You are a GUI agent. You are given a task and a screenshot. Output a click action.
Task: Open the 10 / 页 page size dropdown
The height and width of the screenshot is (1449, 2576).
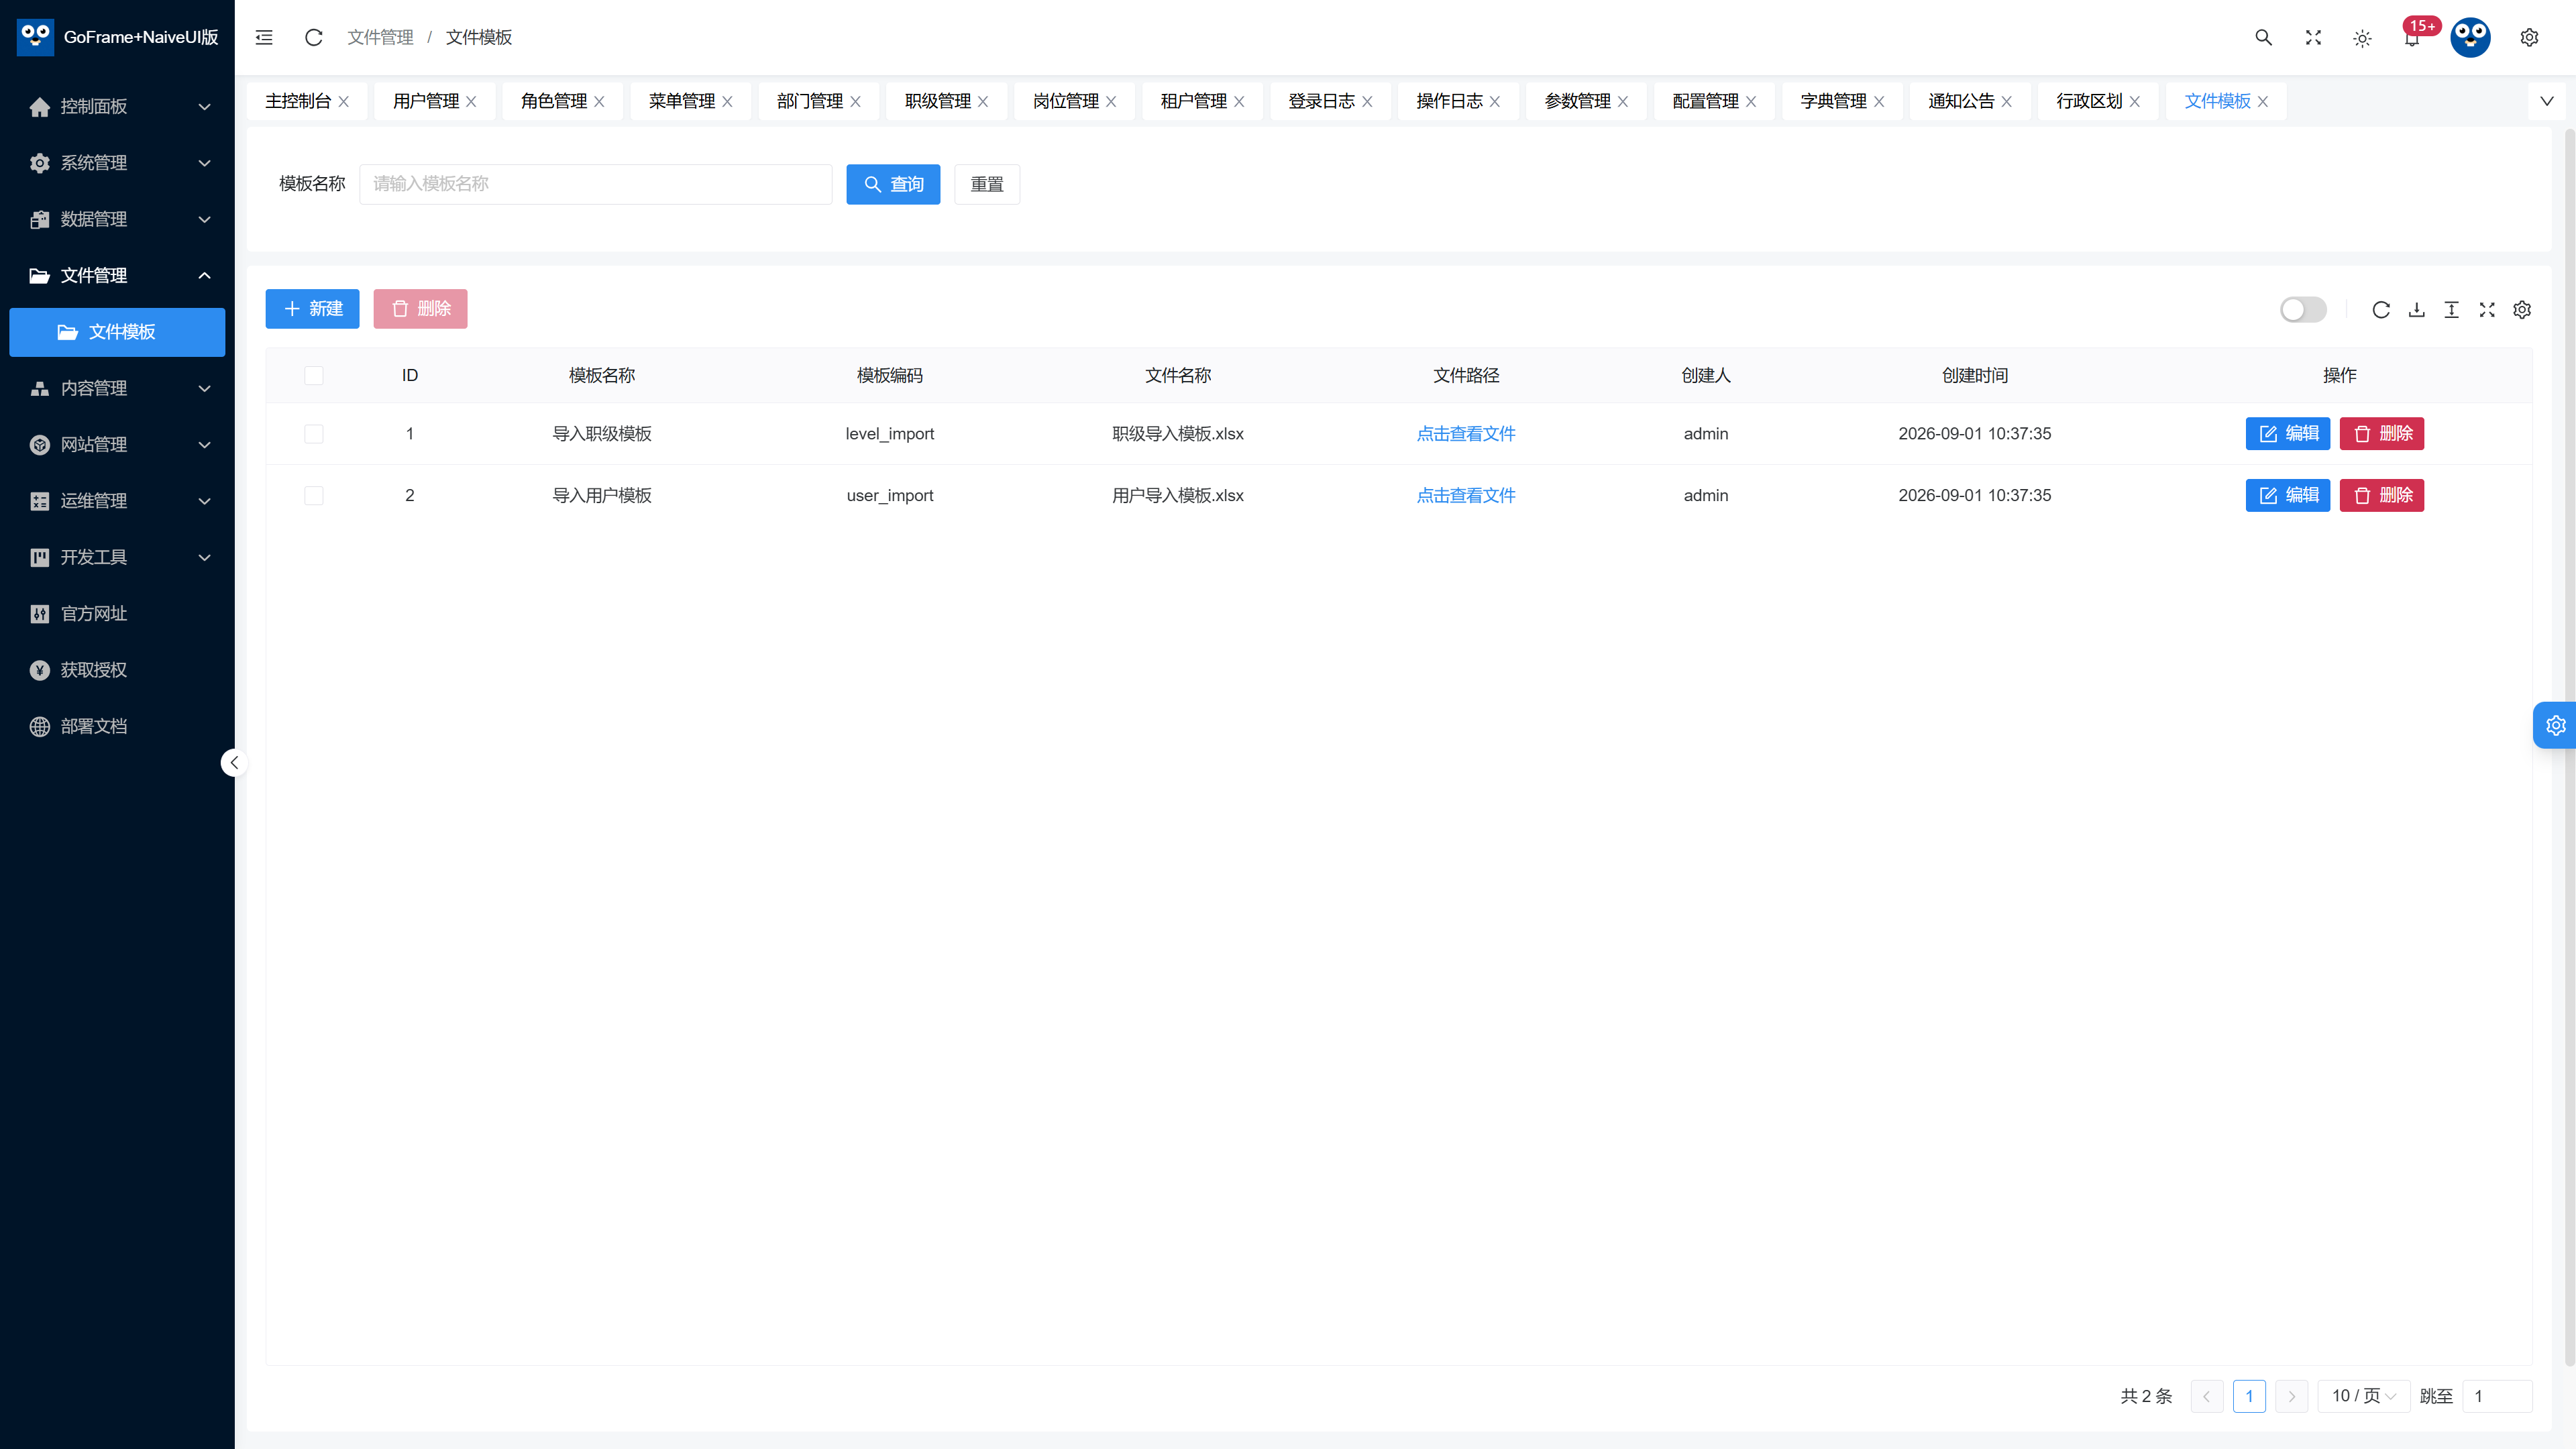(x=2363, y=1395)
